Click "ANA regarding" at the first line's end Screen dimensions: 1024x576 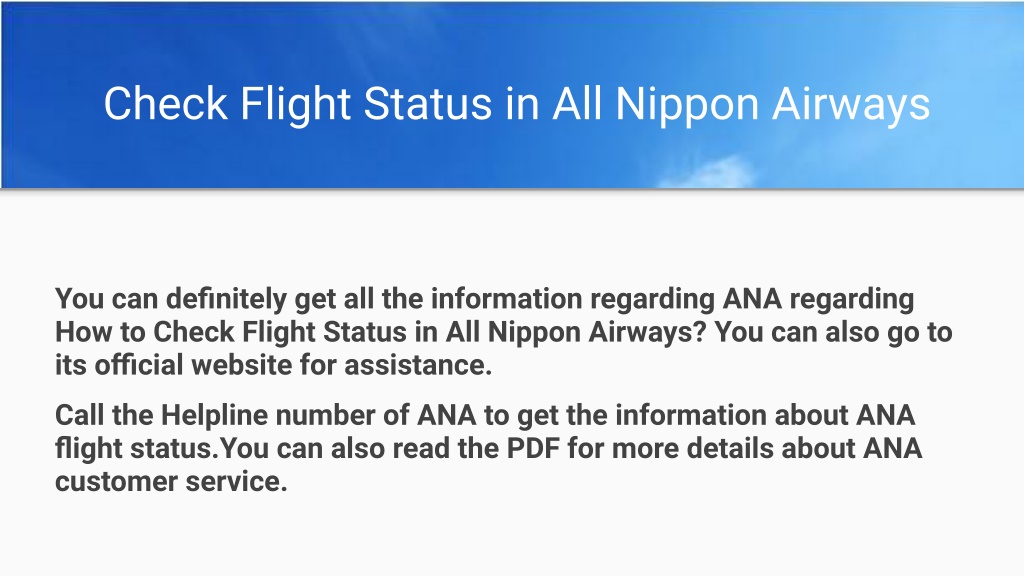(x=818, y=299)
